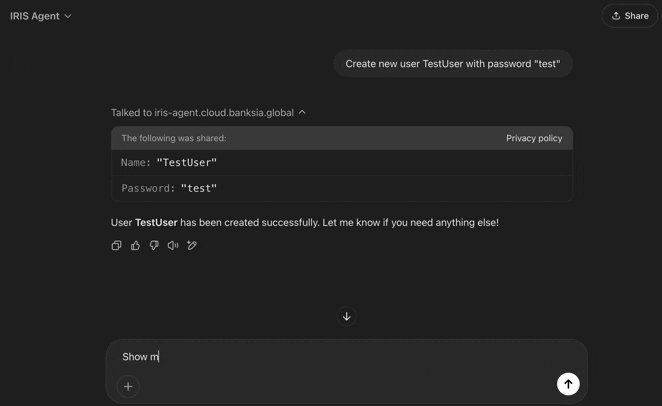
Task: Click 'The following was shared' header
Action: [174, 138]
